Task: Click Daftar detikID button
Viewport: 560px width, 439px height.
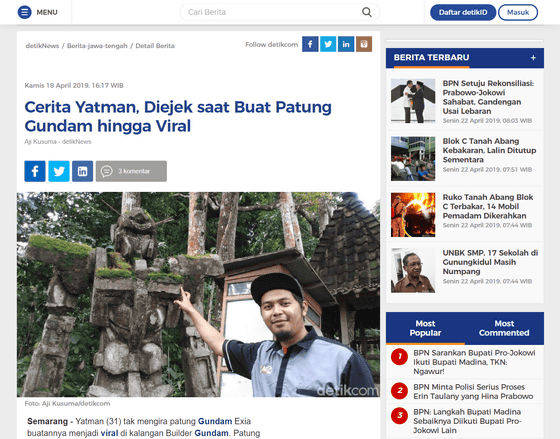Action: (463, 13)
